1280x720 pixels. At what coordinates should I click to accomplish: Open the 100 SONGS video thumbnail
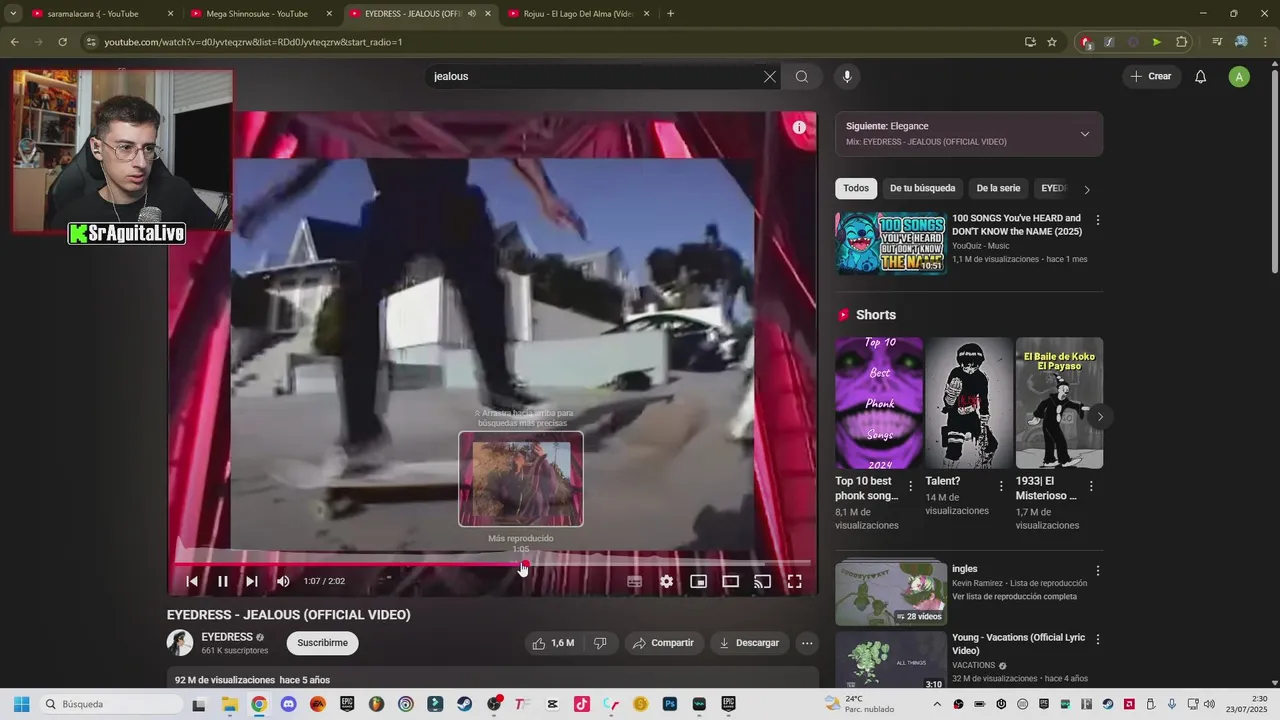(x=891, y=243)
